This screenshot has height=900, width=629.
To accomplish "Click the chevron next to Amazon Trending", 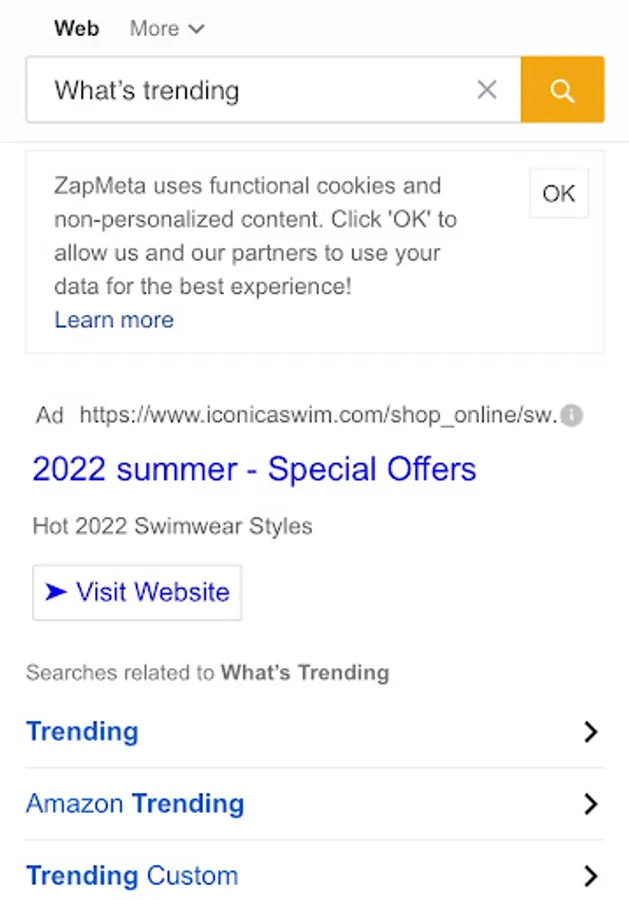I will click(591, 804).
